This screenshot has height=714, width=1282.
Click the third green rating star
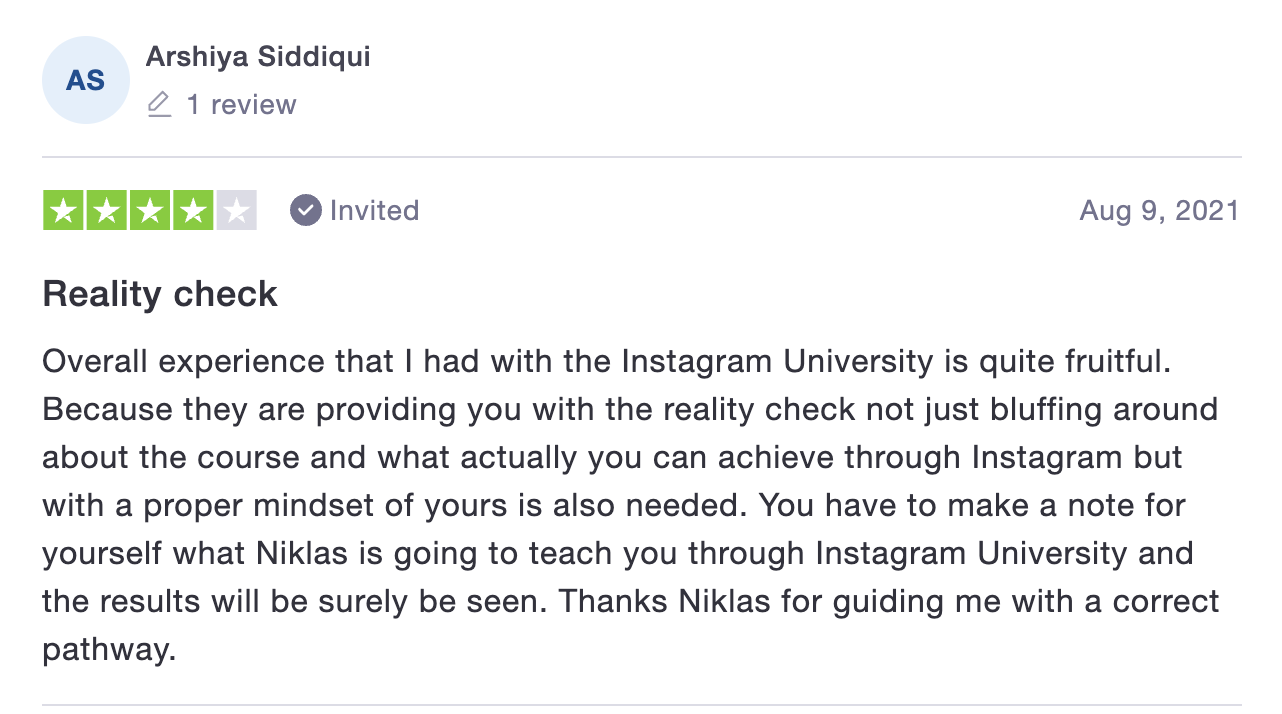coord(150,210)
